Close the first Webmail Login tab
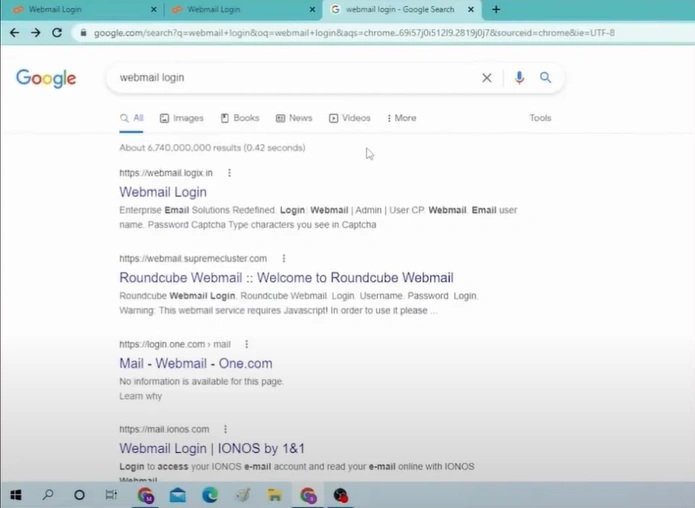Image resolution: width=695 pixels, height=508 pixels. (153, 9)
